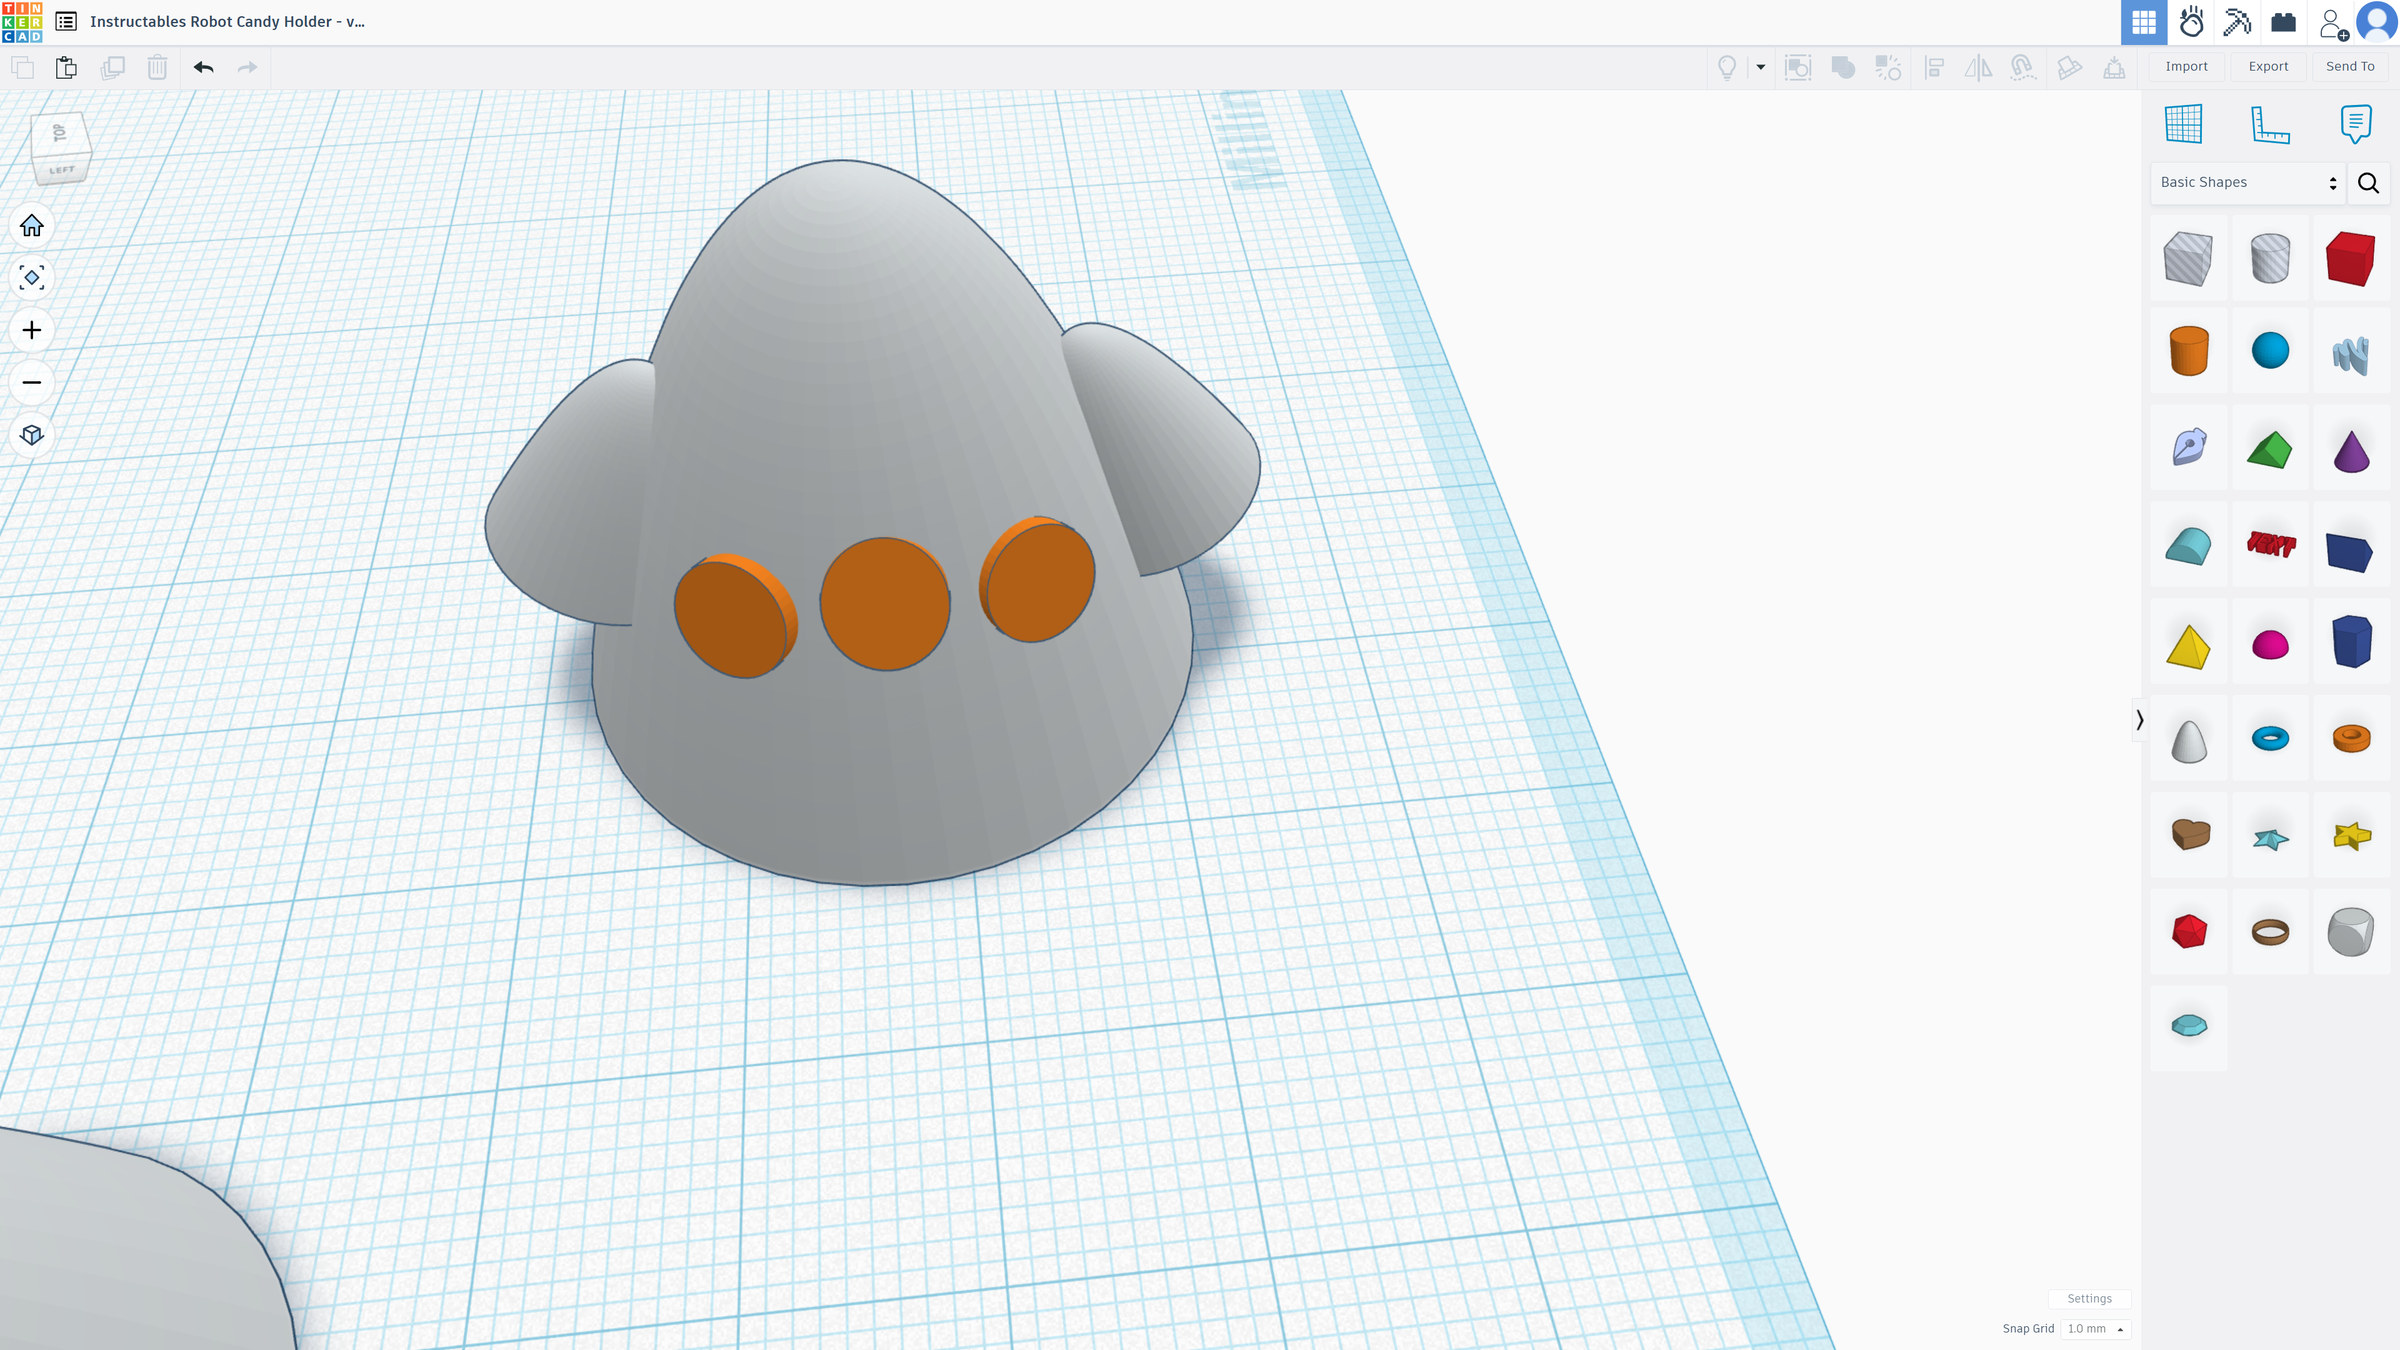Select the magenta Half Sphere shape
Image resolution: width=2400 pixels, height=1350 pixels.
pyautogui.click(x=2270, y=644)
